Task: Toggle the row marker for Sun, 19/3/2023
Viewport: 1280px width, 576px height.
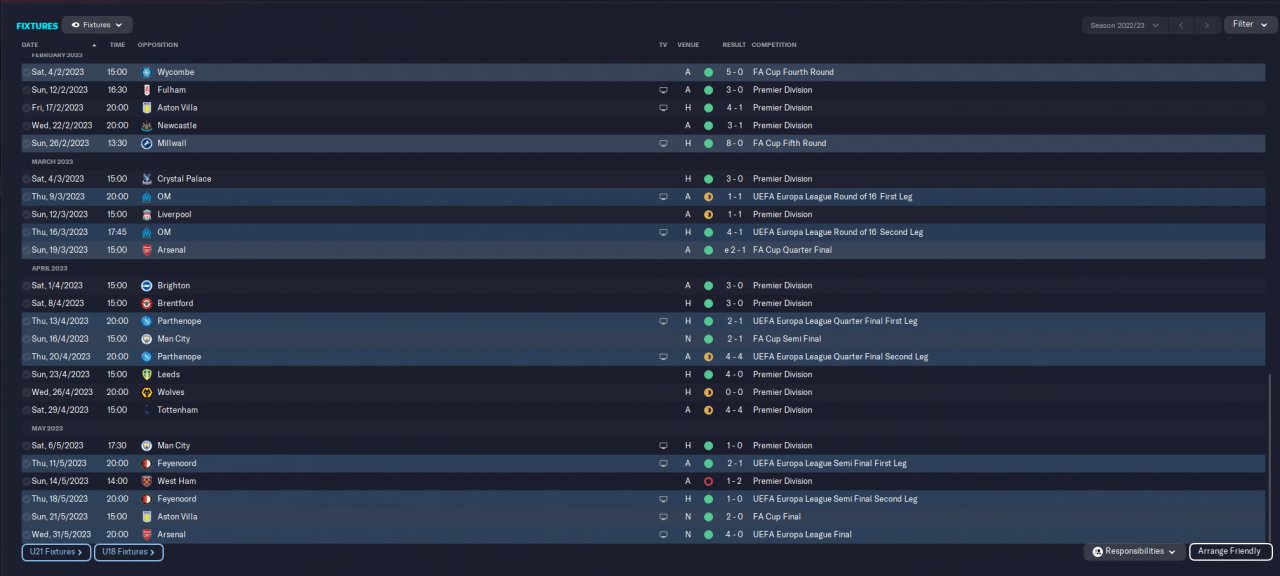Action: [26, 250]
